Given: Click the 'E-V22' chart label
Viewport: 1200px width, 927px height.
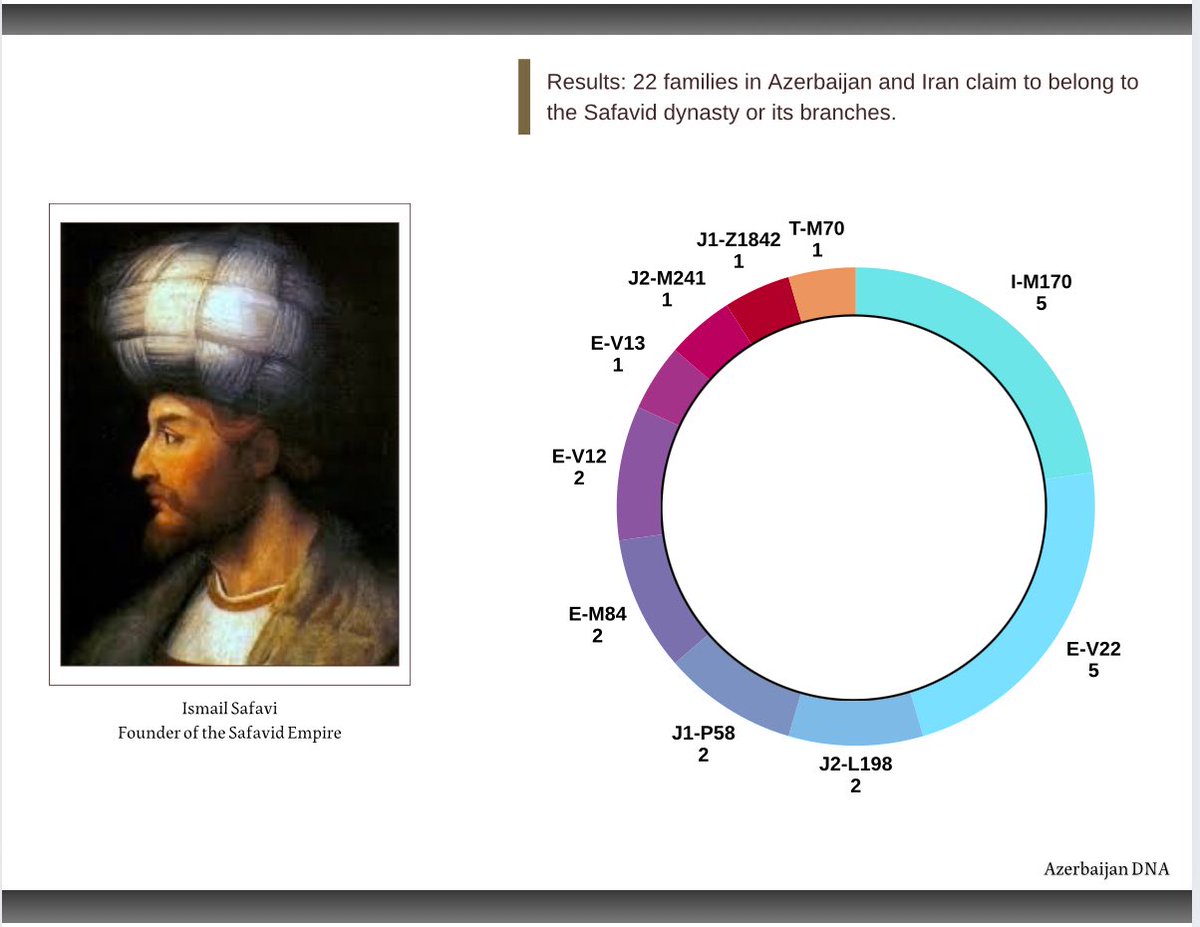Looking at the screenshot, I should [x=1093, y=649].
